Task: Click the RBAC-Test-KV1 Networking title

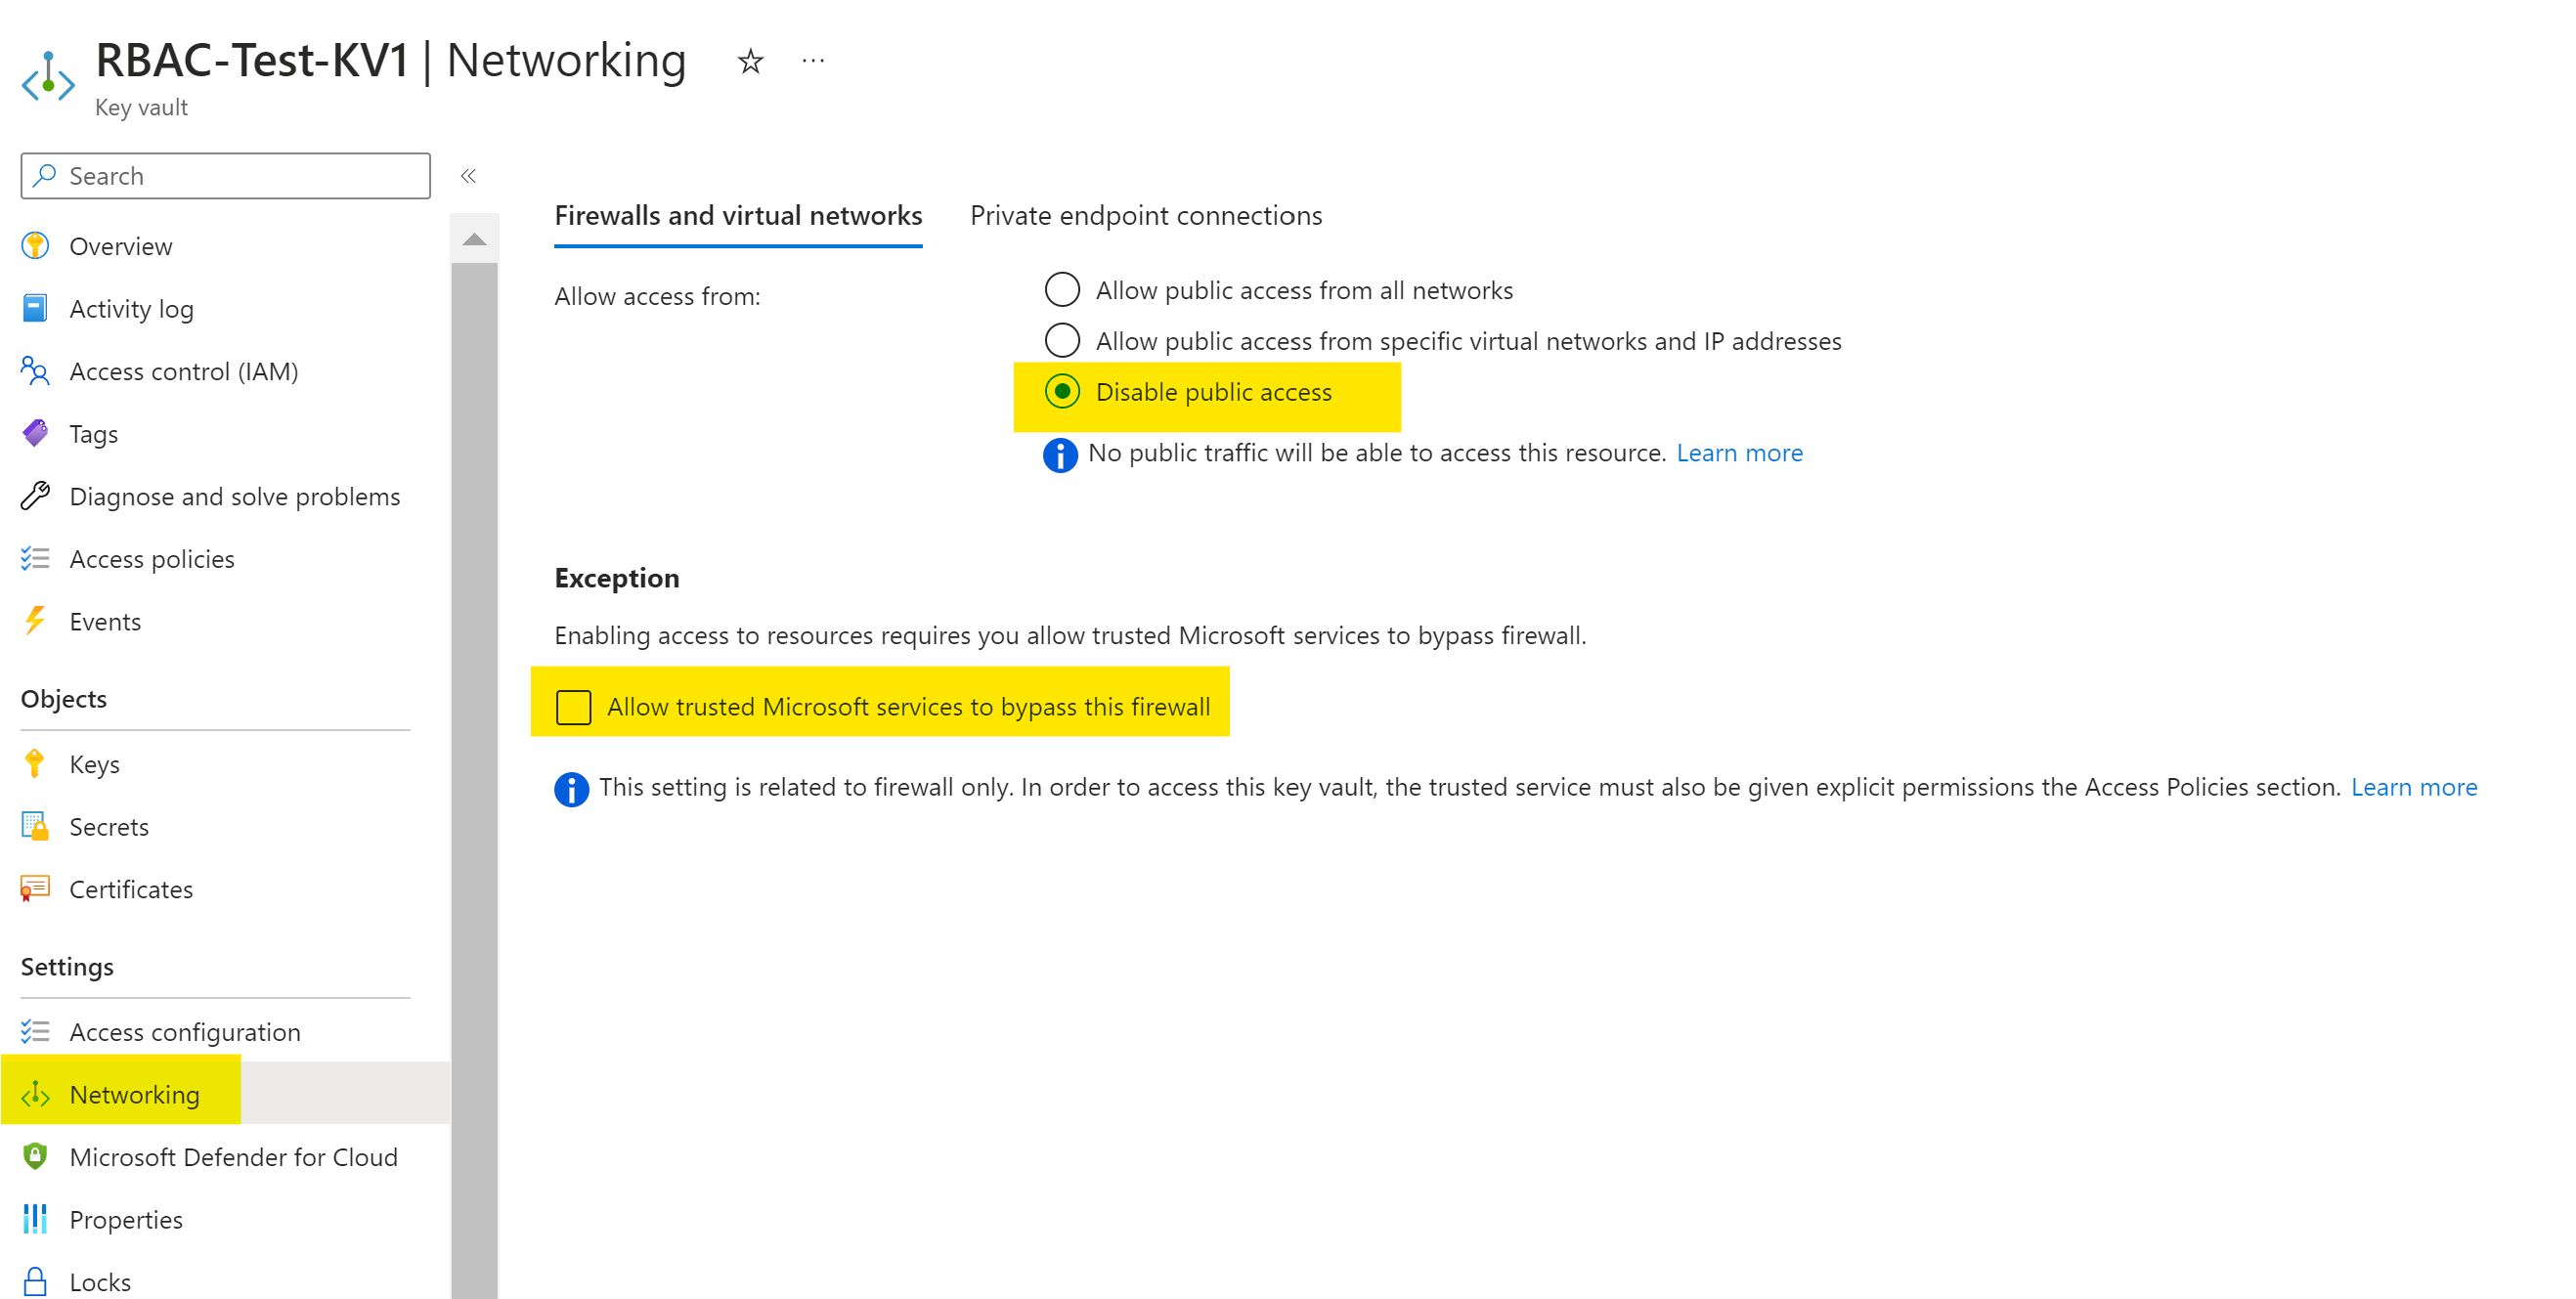Action: pos(391,61)
